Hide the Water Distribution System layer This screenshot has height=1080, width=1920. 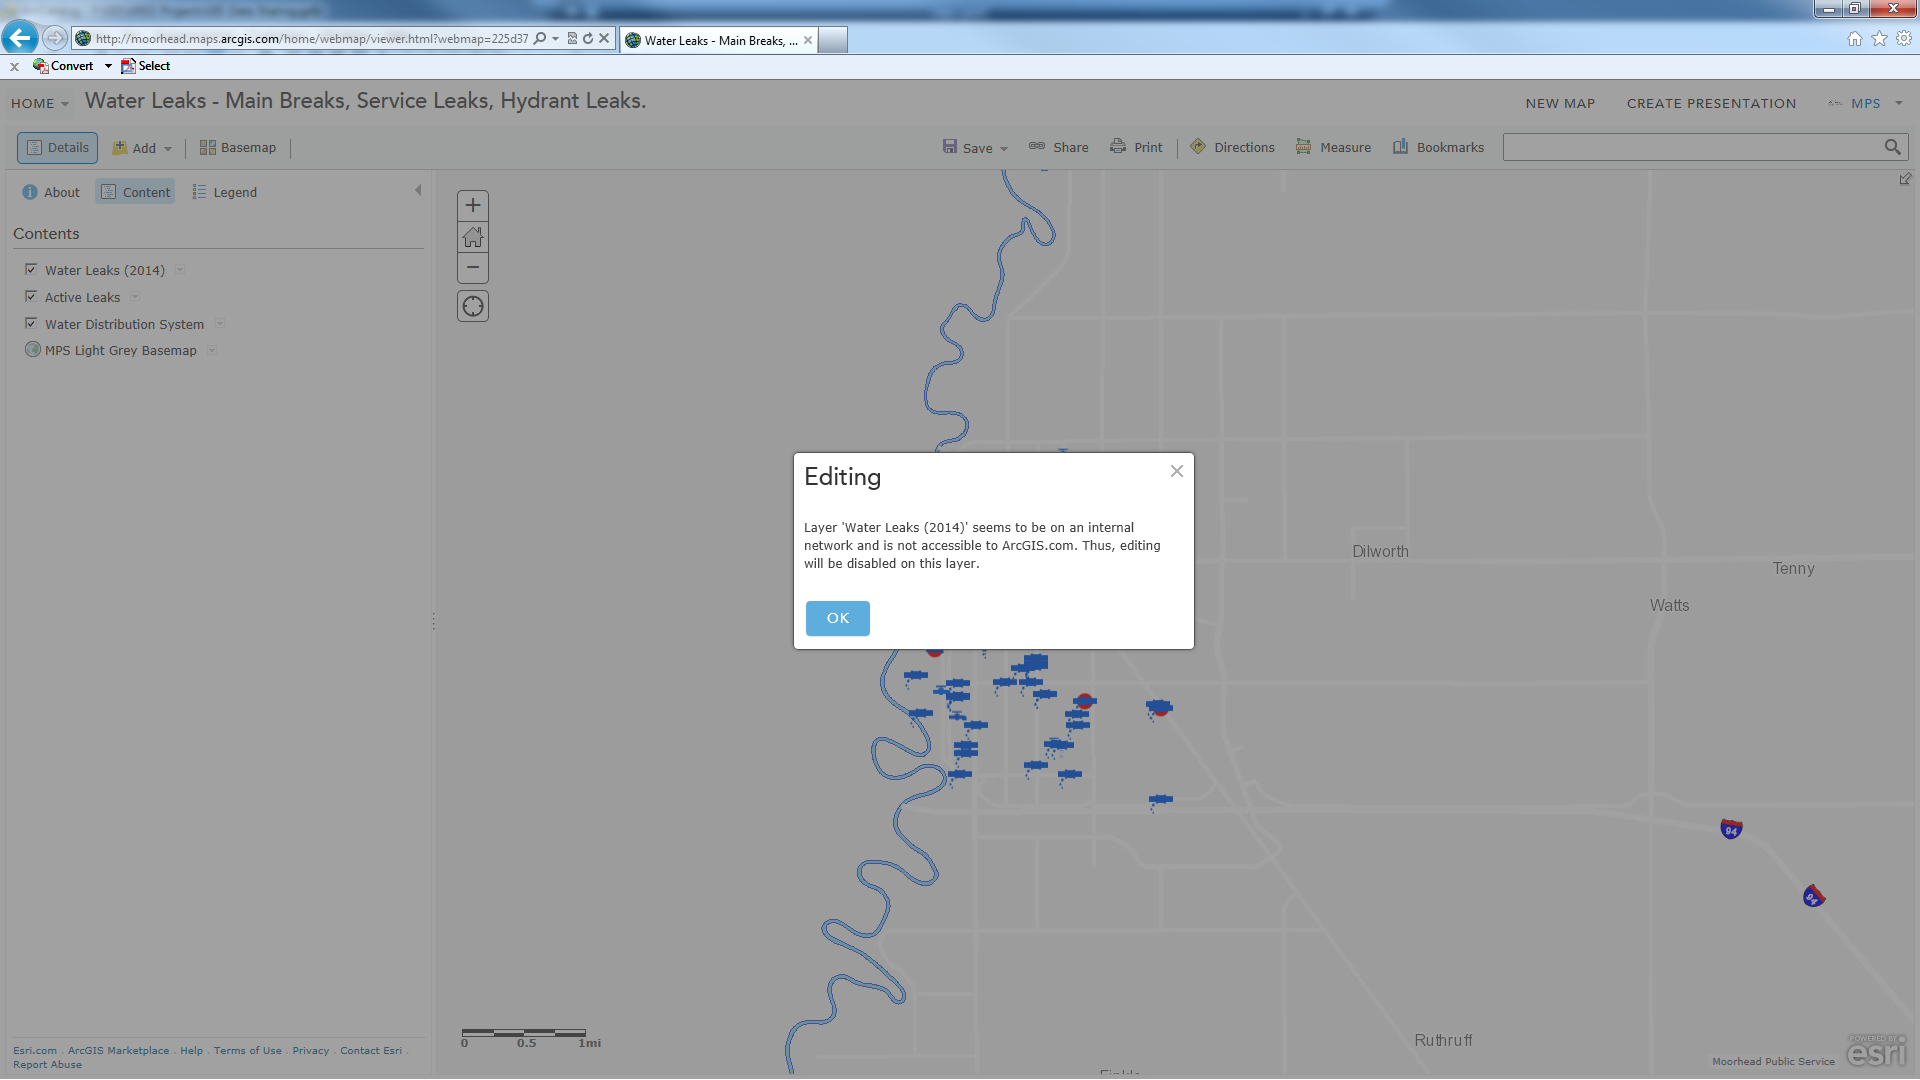pos(31,324)
